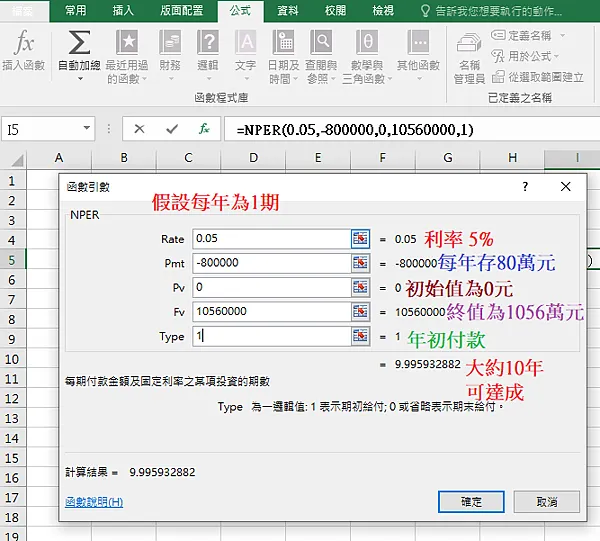Switch to the Data (資料) tab

pyautogui.click(x=288, y=11)
